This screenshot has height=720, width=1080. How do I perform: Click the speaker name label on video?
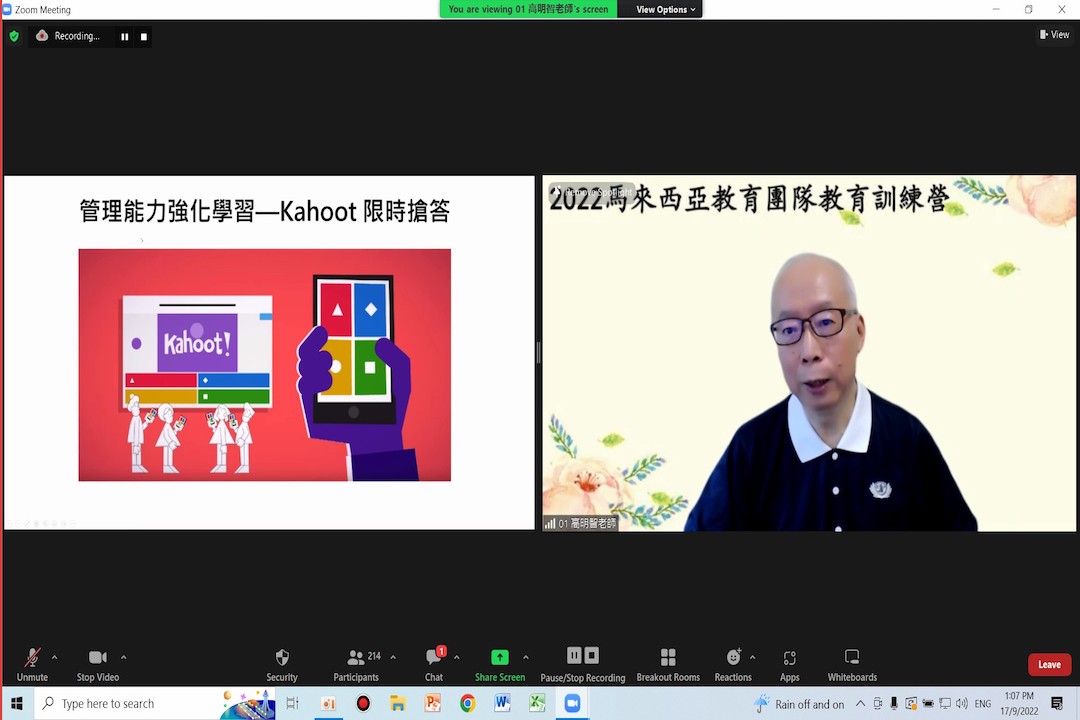(x=581, y=523)
